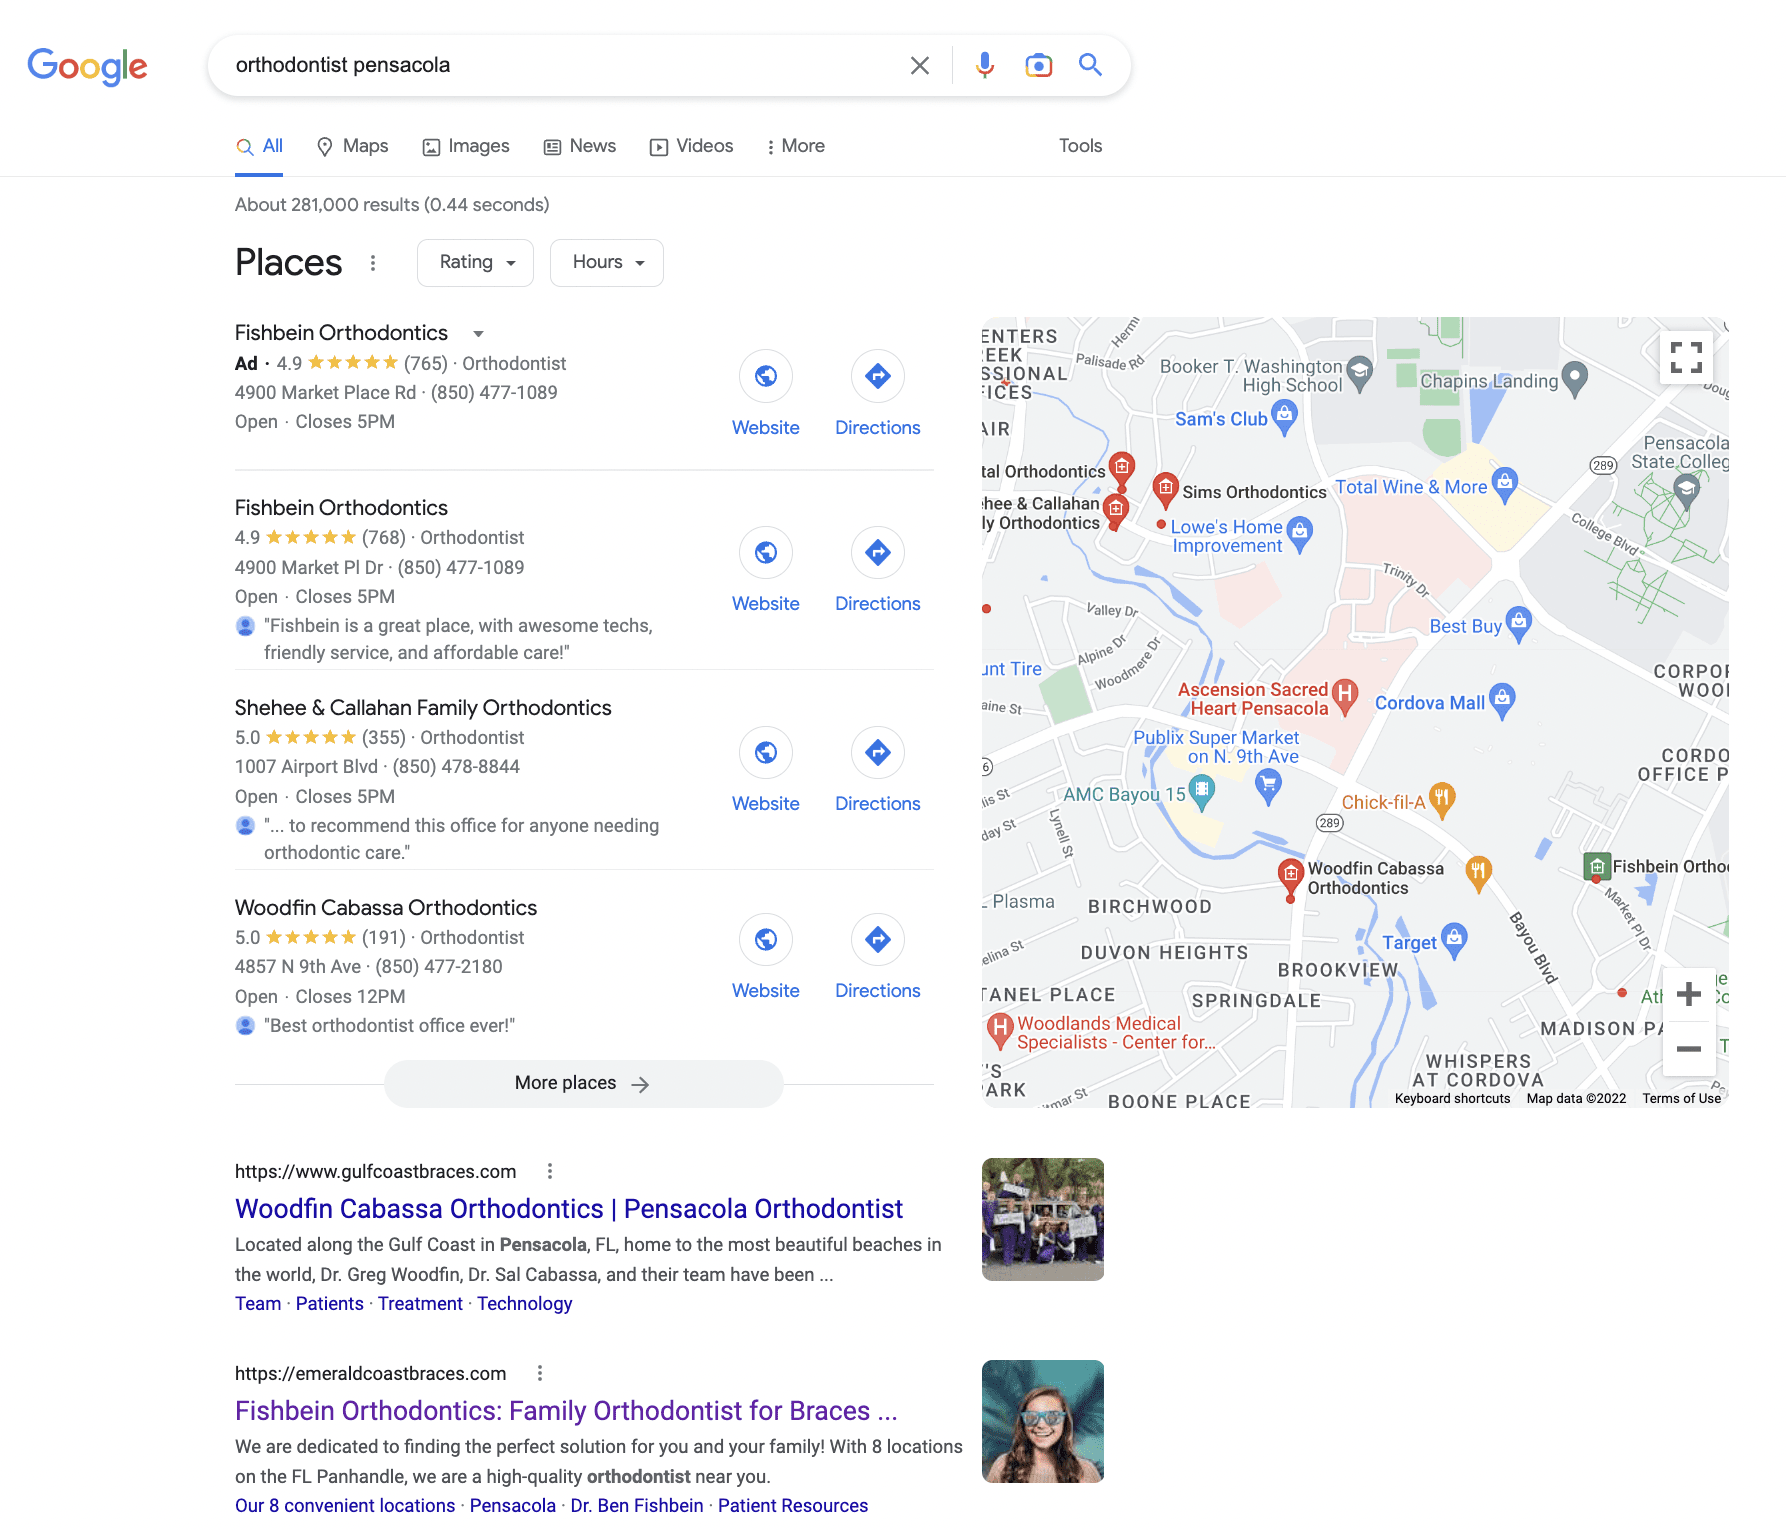
Task: Click the Cordova Mall map marker
Action: pos(1502,700)
